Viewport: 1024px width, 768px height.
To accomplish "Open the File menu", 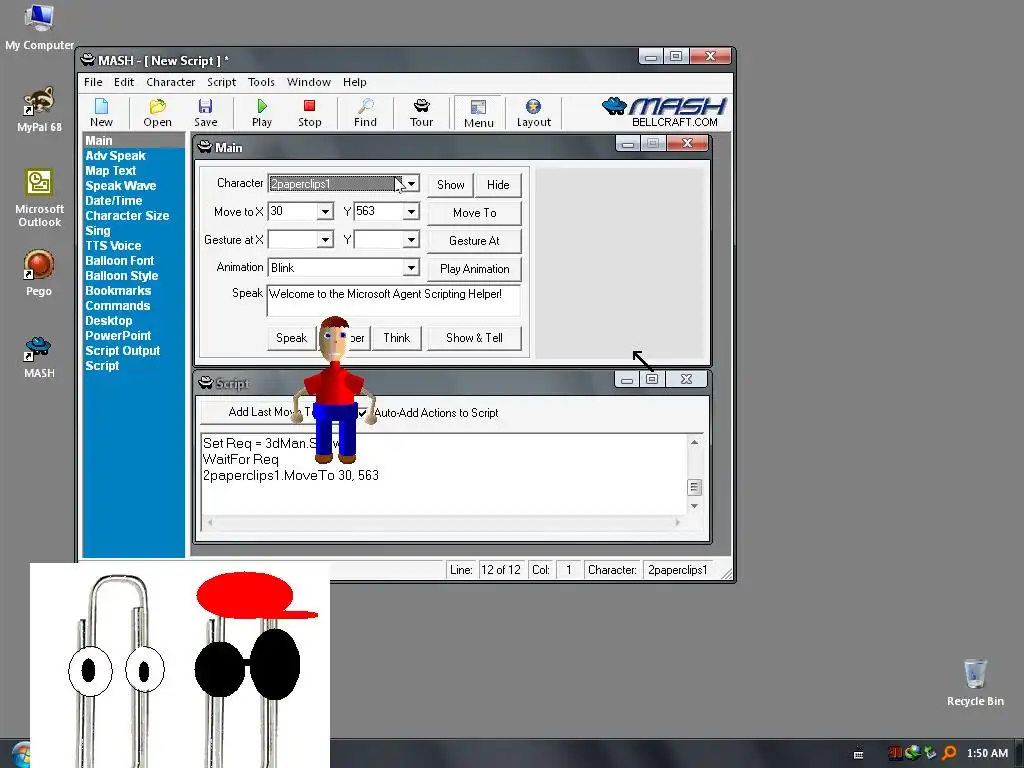I will click(x=93, y=82).
